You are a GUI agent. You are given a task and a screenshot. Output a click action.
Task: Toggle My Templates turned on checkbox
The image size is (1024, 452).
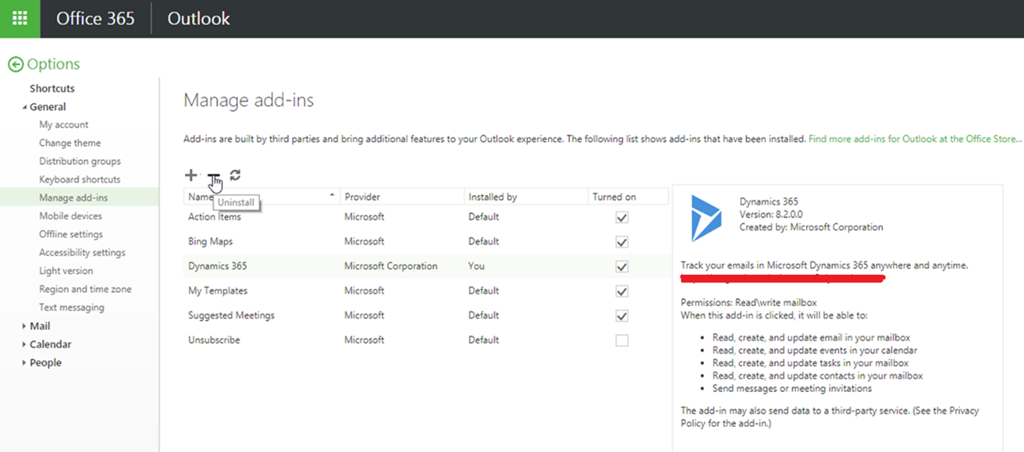(x=622, y=291)
